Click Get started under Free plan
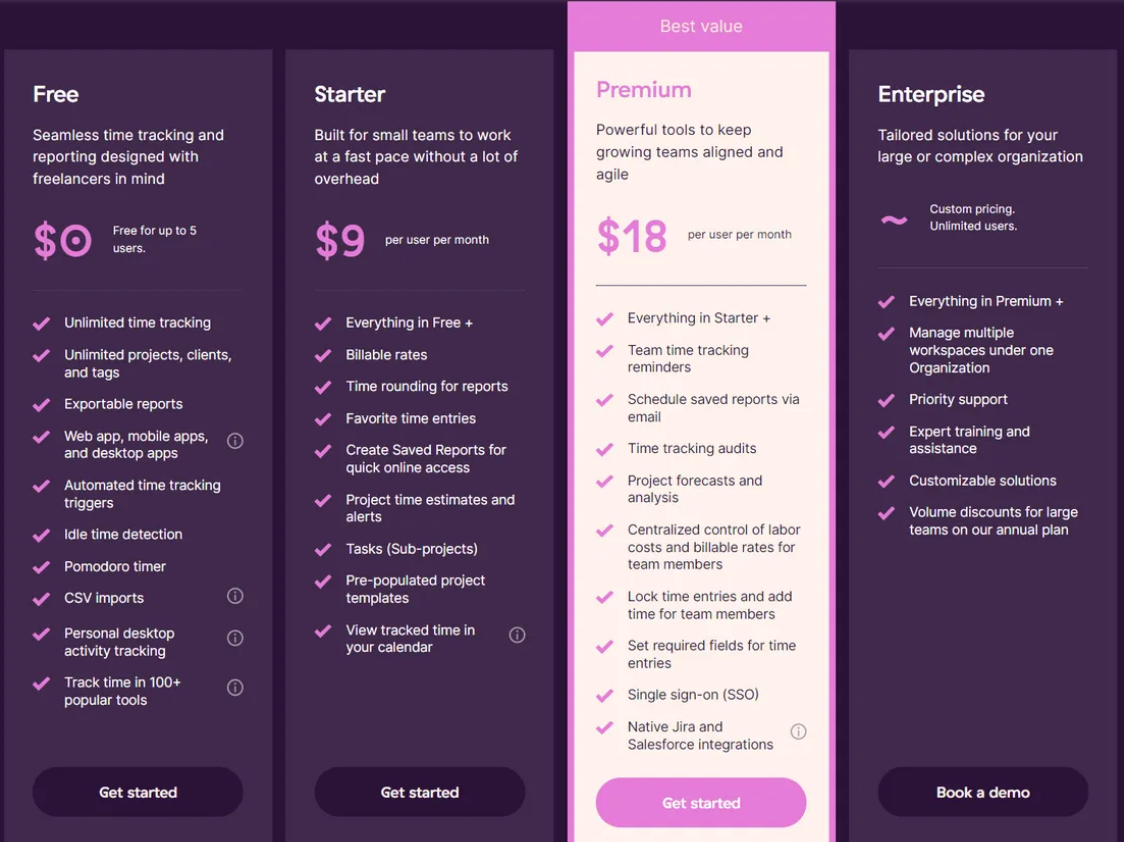The image size is (1124, 842). (x=138, y=792)
